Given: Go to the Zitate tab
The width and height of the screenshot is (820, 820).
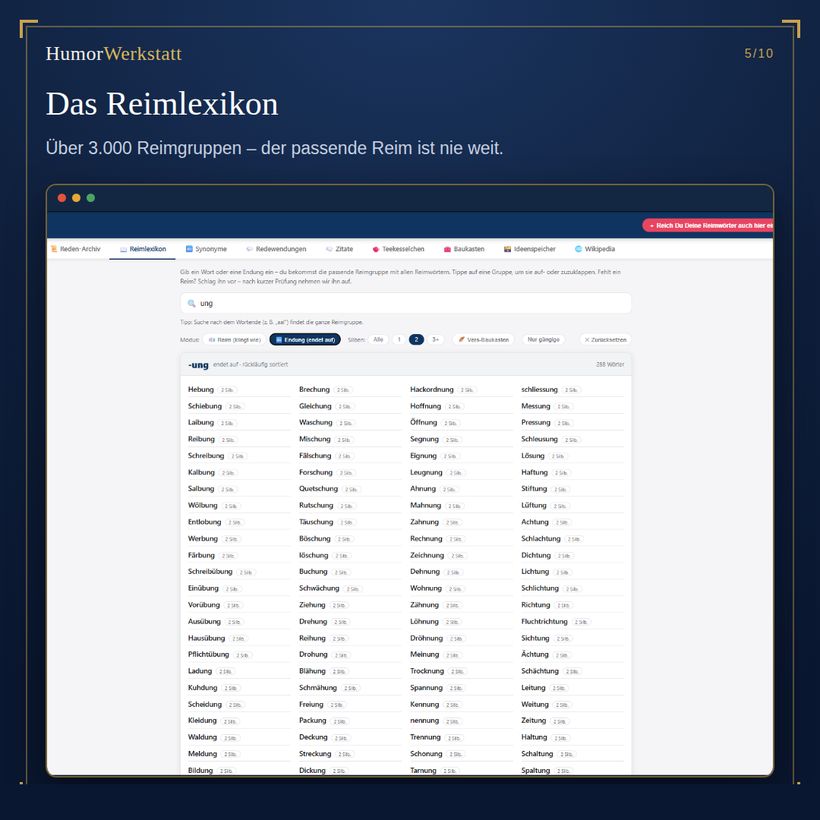Looking at the screenshot, I should coord(339,249).
